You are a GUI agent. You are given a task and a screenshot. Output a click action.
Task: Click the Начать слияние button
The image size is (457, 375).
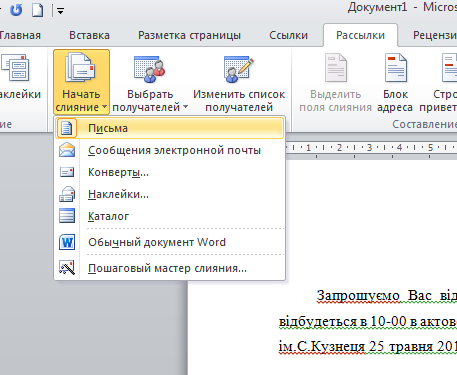[81, 82]
